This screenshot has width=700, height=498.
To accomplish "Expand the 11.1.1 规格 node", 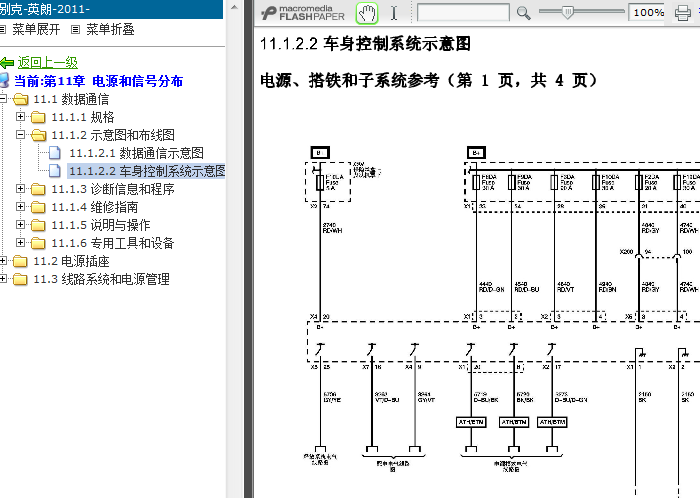I will 20,116.
